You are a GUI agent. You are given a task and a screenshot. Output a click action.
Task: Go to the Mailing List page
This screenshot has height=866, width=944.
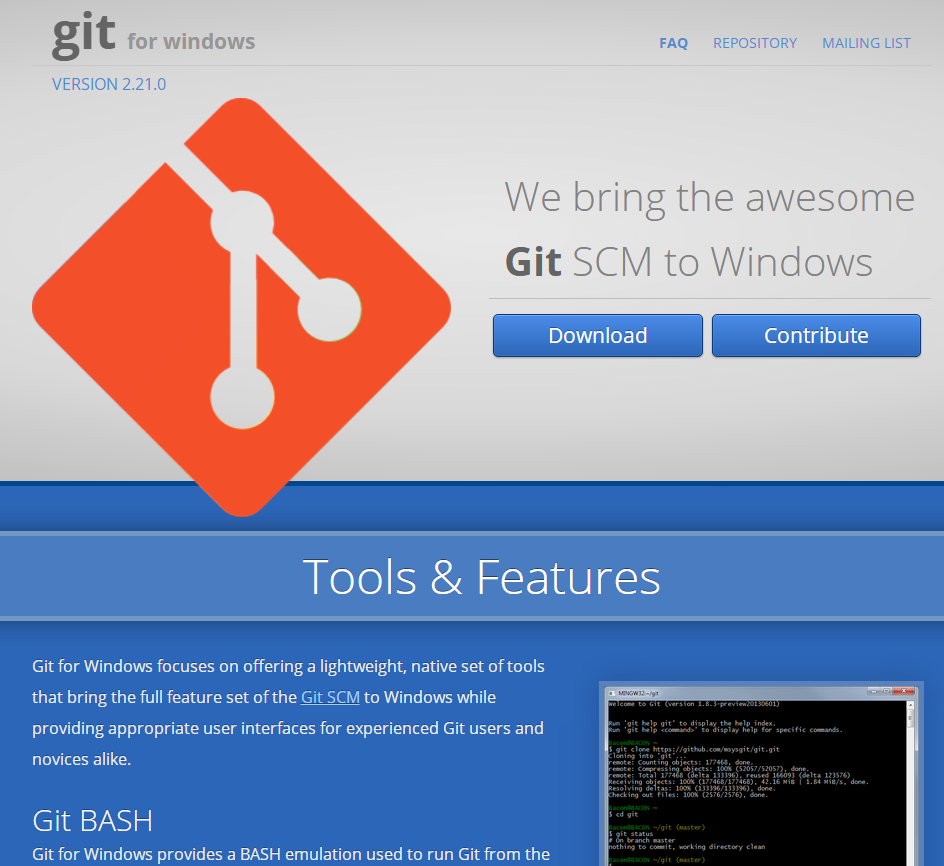point(866,43)
